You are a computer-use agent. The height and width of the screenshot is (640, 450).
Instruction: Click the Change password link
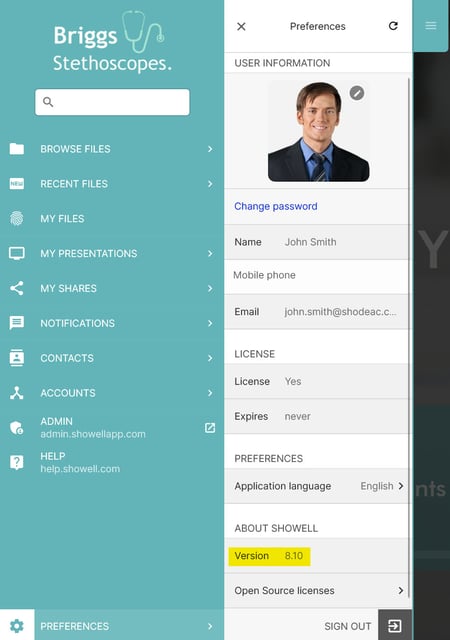pos(276,206)
